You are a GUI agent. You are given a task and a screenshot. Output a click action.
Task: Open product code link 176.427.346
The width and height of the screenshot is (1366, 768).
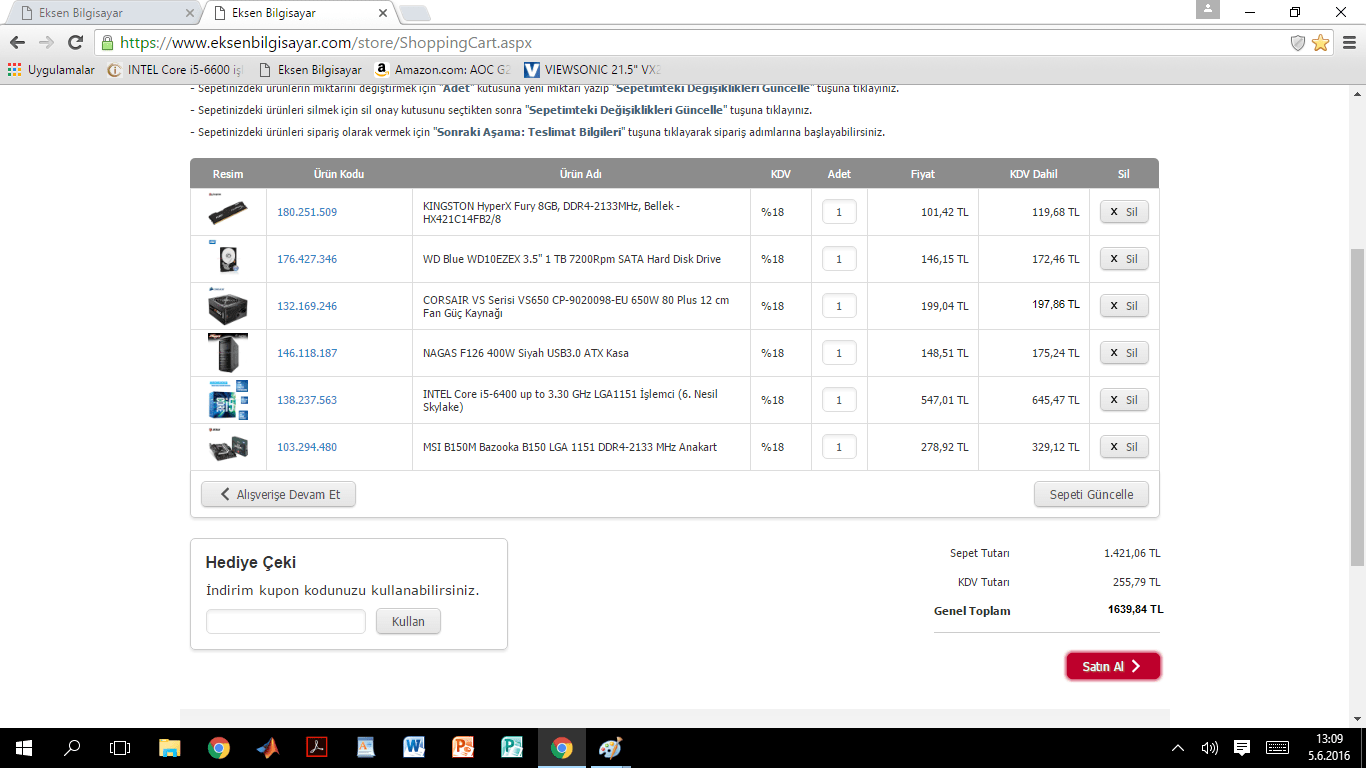(x=307, y=259)
